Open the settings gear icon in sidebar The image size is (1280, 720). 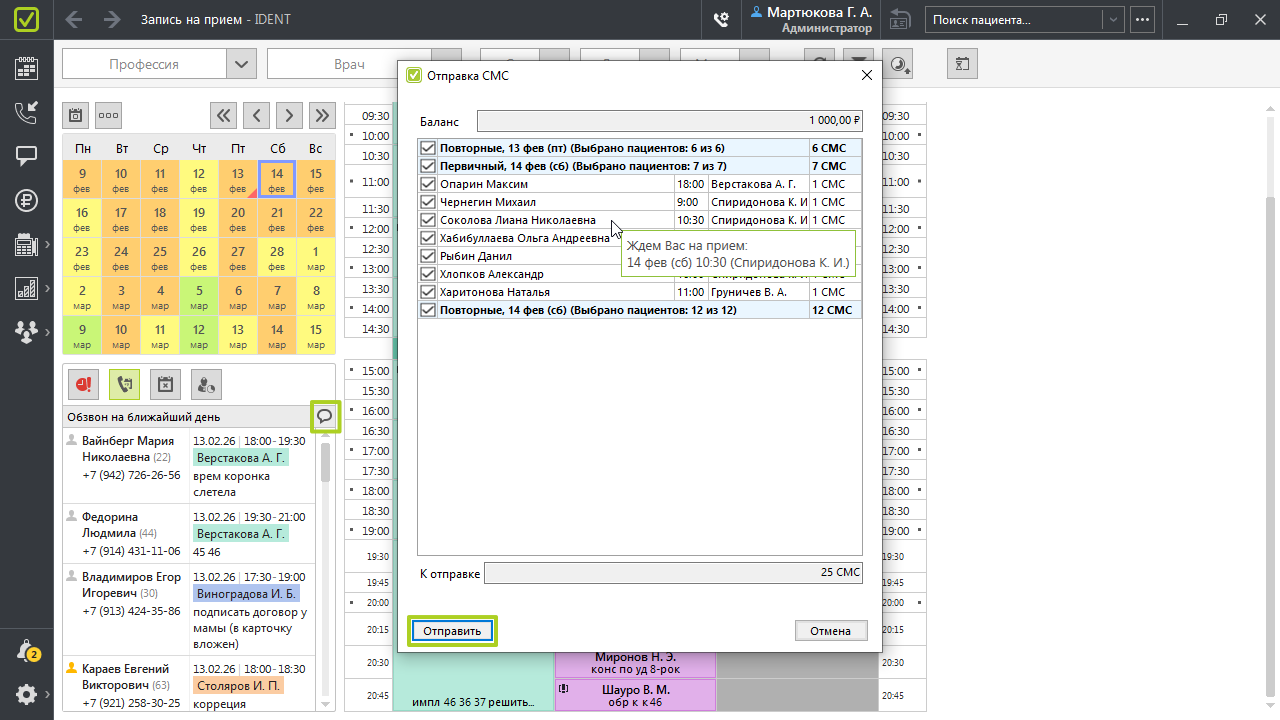point(26,694)
